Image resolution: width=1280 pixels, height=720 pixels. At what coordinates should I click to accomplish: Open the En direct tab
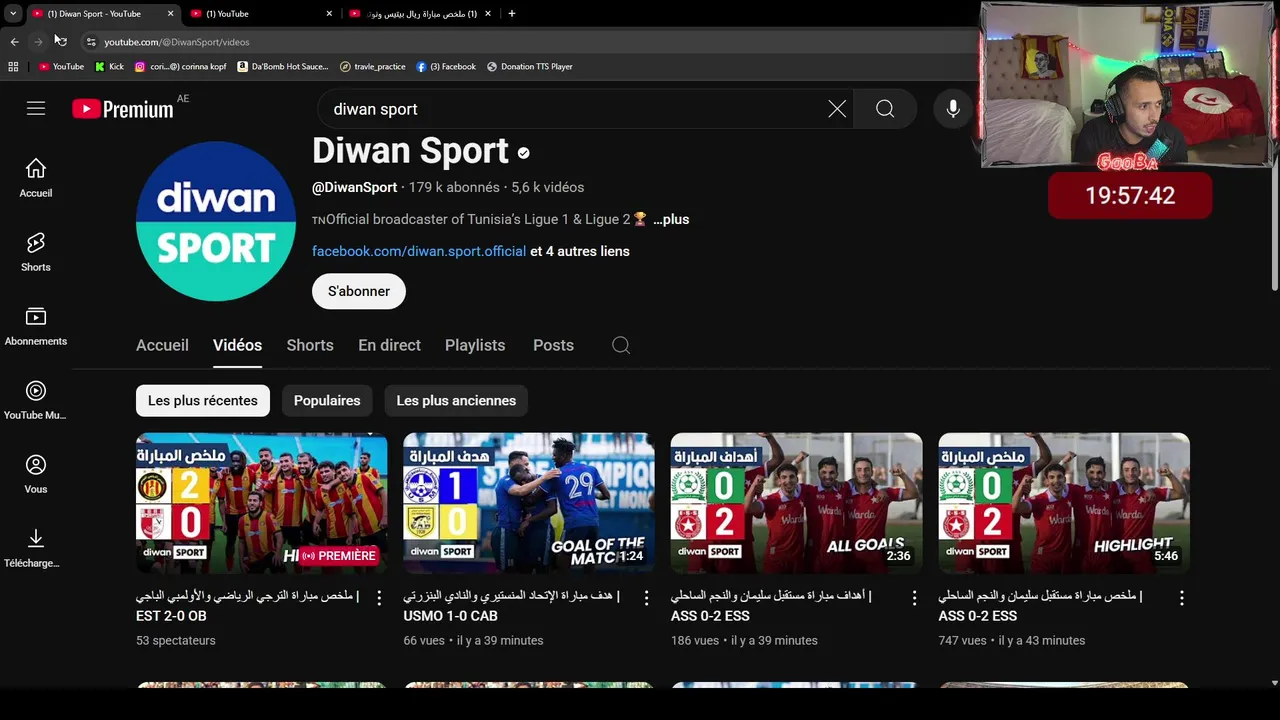pos(389,345)
